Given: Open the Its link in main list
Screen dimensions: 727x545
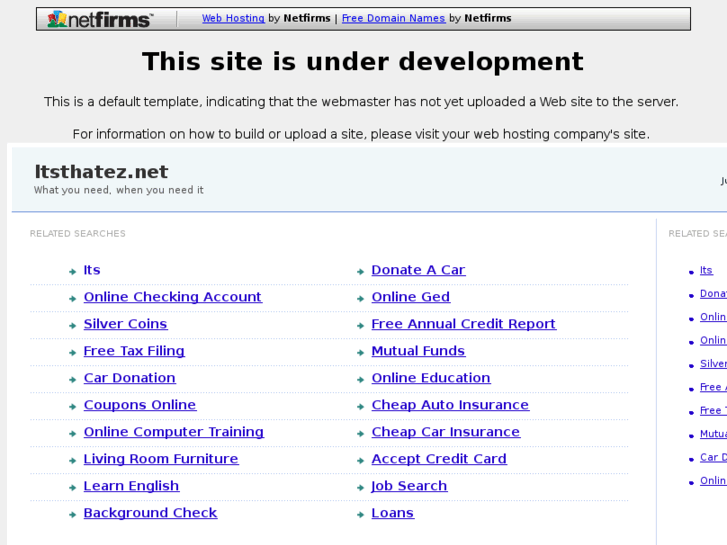Looking at the screenshot, I should 92,270.
